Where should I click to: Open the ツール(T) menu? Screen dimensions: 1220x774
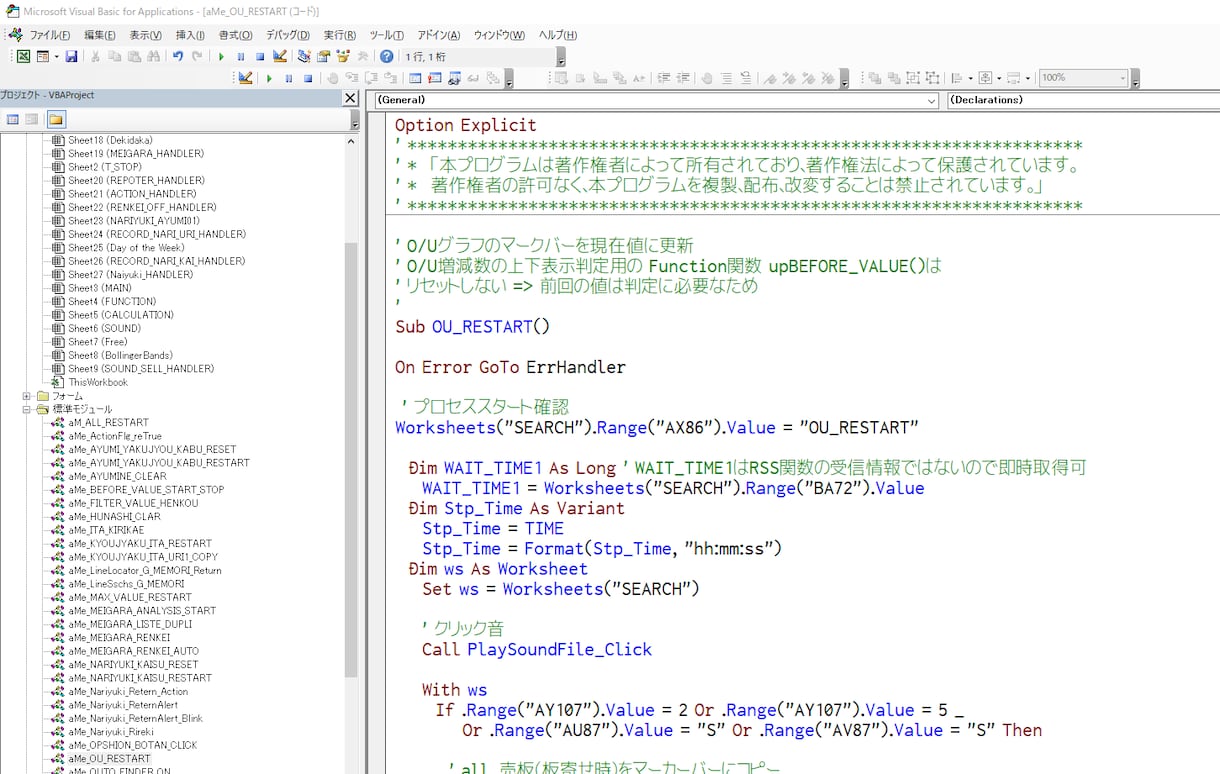click(387, 35)
